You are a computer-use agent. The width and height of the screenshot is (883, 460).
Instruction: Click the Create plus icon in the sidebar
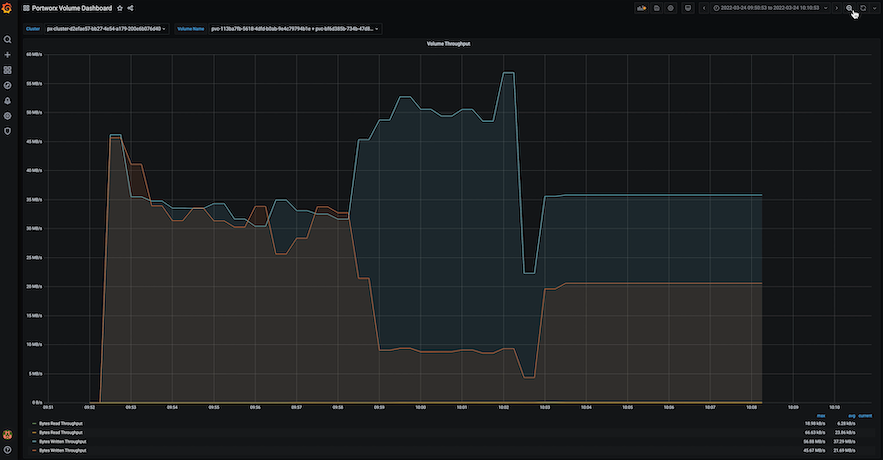[x=7, y=55]
